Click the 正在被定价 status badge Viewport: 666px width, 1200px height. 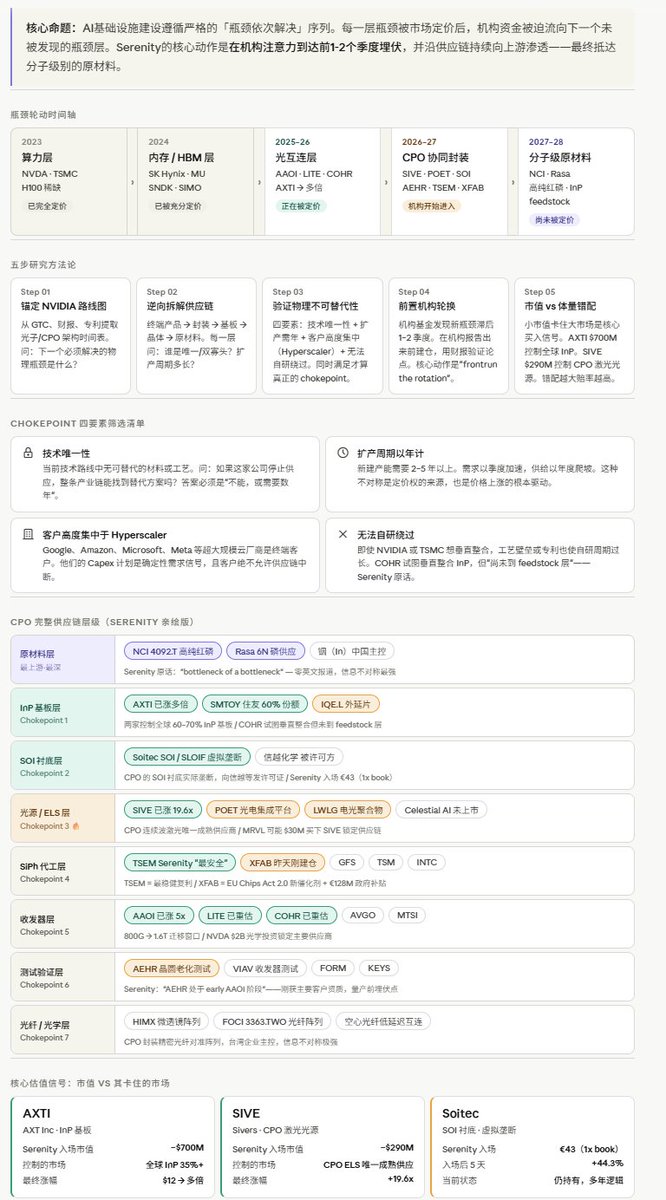[301, 205]
